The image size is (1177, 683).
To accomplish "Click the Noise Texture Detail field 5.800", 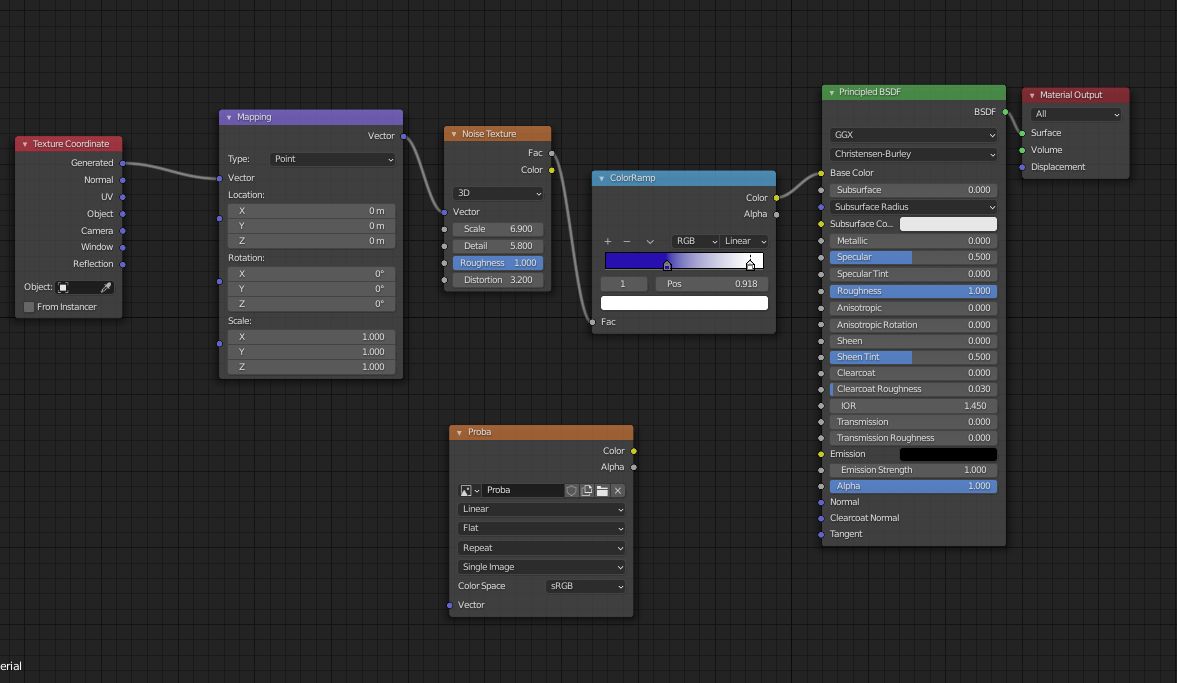I will click(x=498, y=246).
